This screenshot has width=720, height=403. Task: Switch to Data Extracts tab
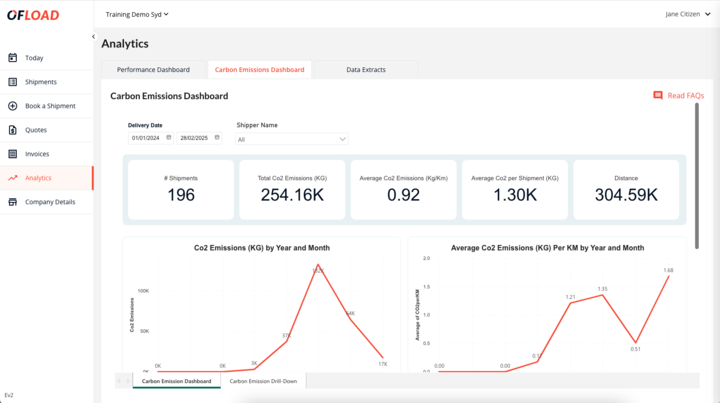point(365,70)
